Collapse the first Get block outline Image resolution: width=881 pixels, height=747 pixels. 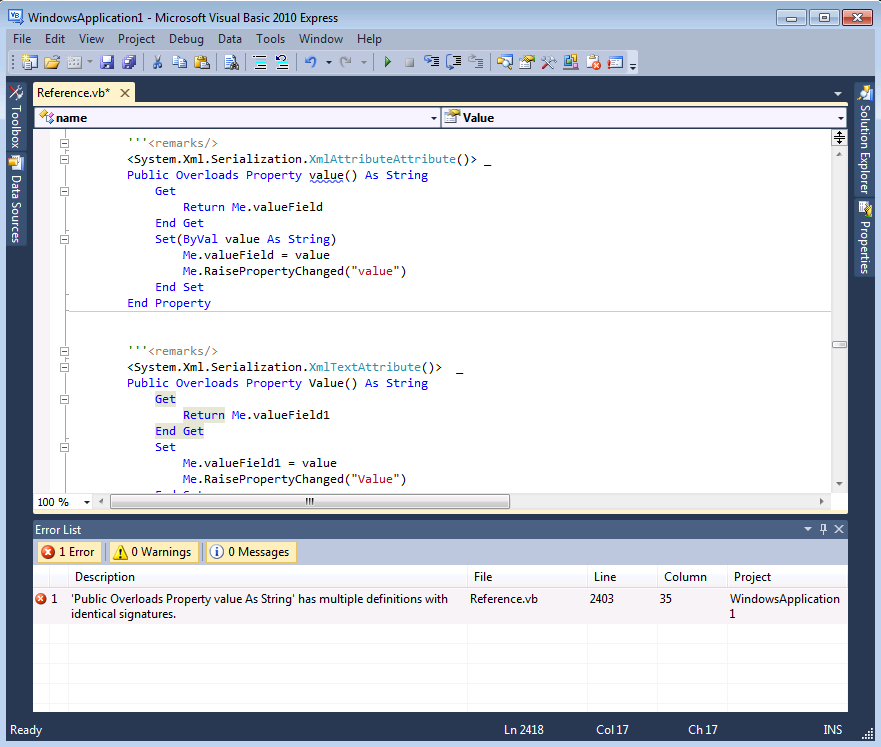pyautogui.click(x=65, y=192)
